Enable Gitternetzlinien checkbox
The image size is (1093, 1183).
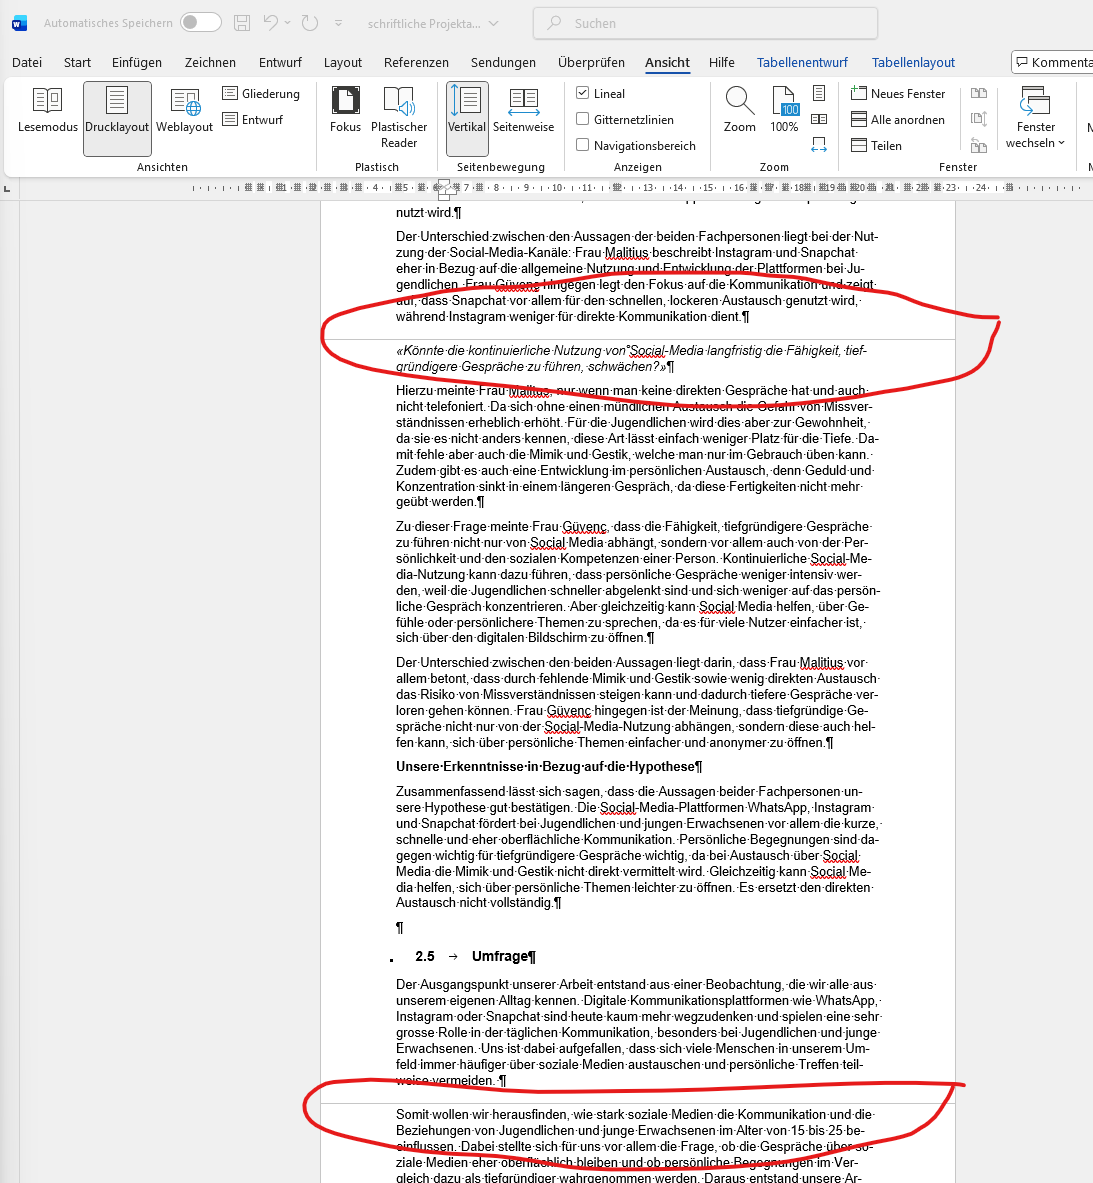click(582, 118)
